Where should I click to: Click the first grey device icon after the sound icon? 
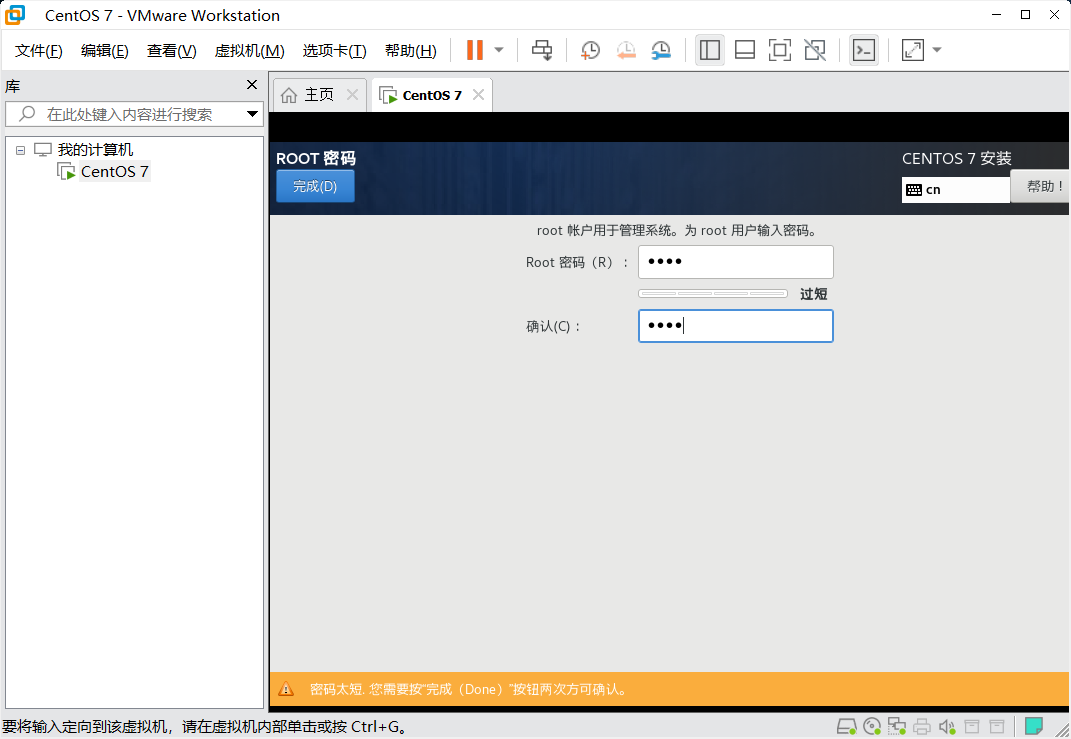pyautogui.click(x=972, y=726)
